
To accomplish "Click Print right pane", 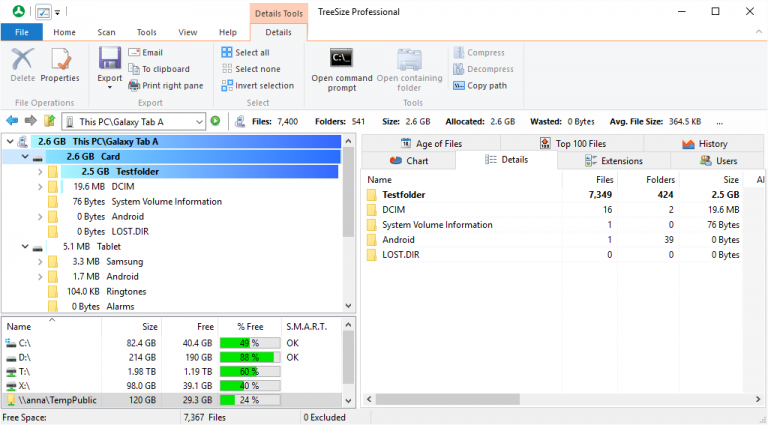I will pyautogui.click(x=166, y=86).
